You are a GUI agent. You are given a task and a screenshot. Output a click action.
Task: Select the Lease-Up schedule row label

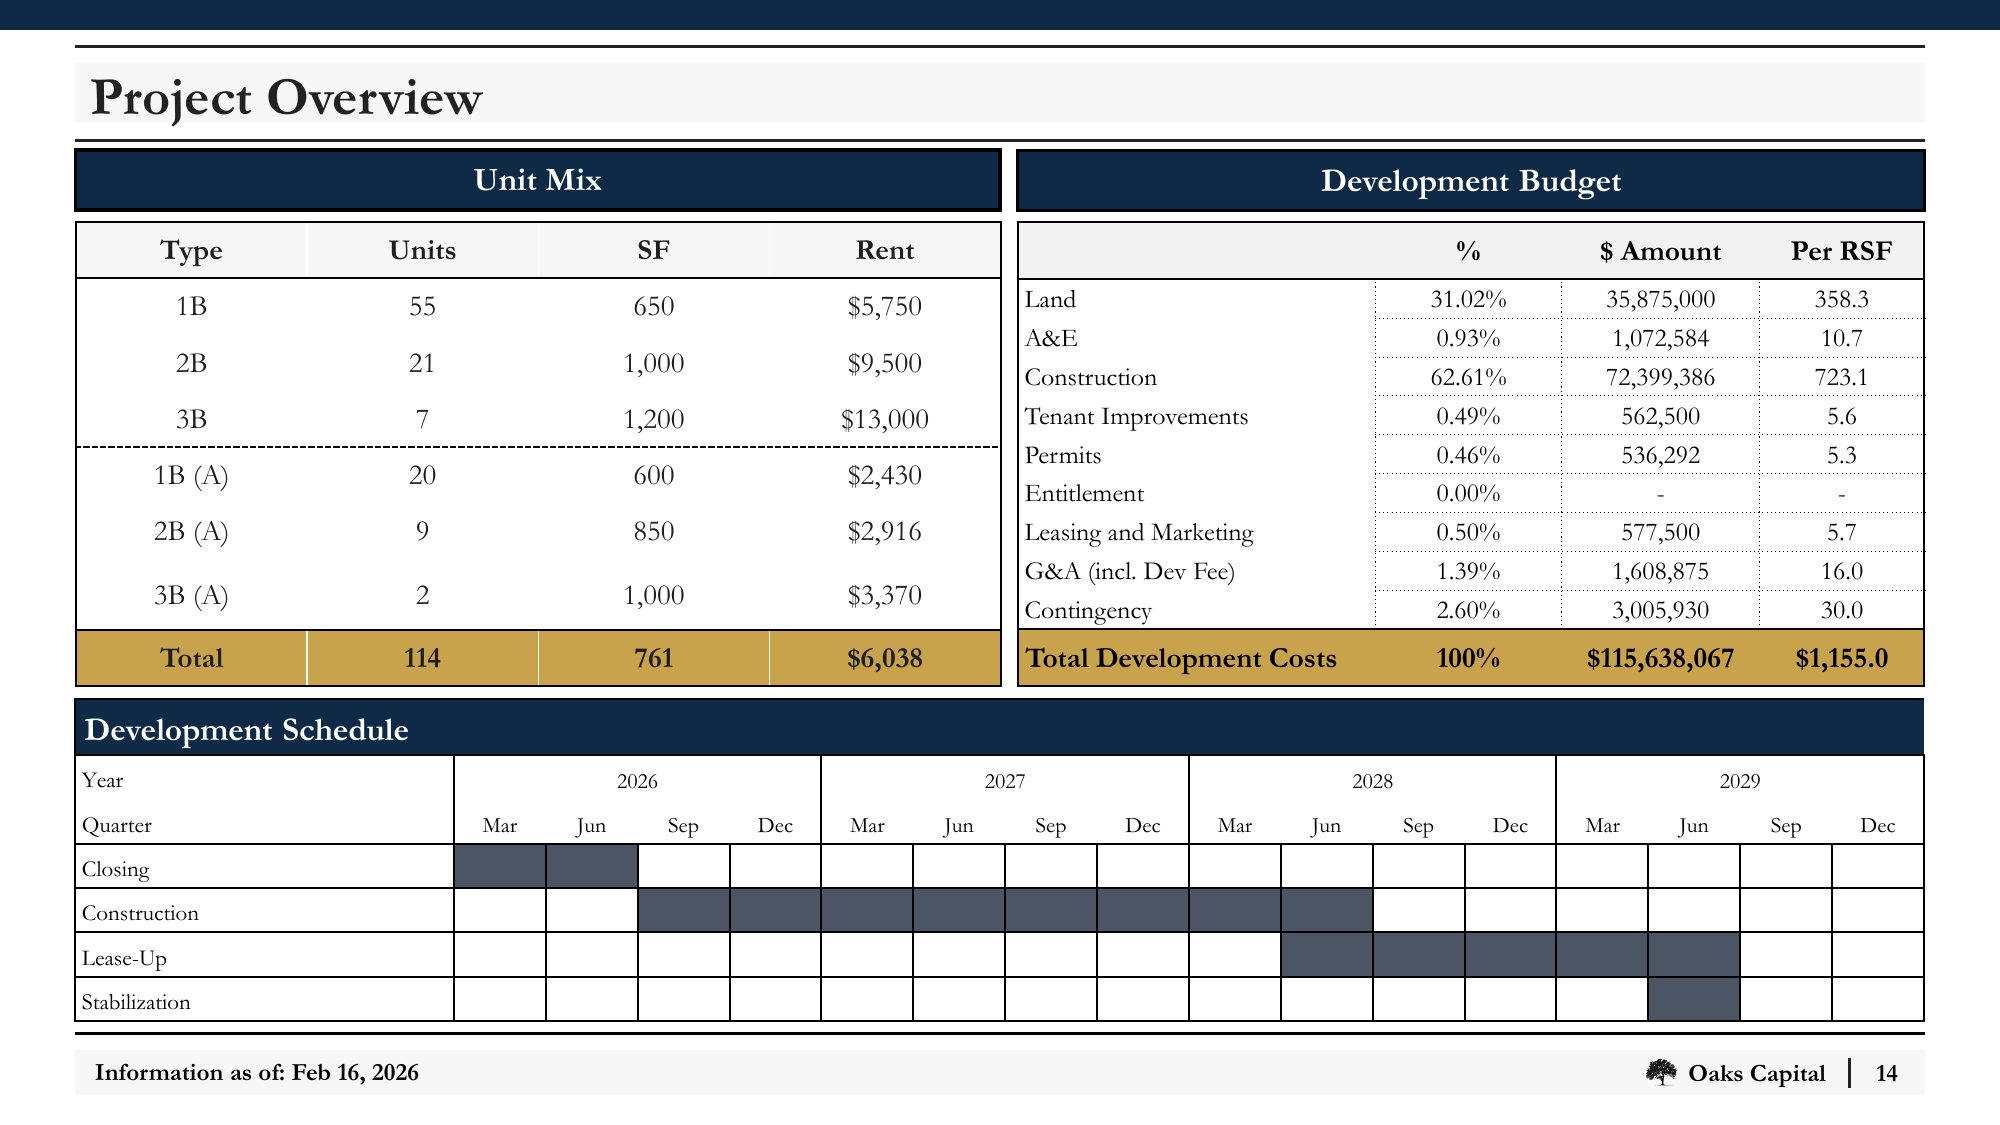pos(124,958)
